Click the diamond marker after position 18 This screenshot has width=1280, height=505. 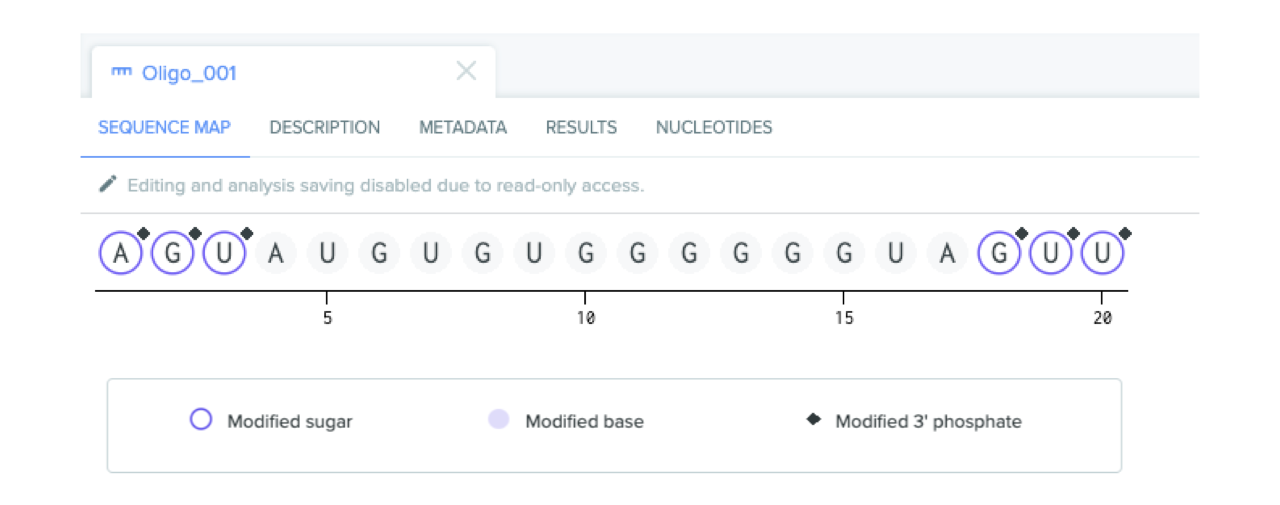pyautogui.click(x=1022, y=234)
